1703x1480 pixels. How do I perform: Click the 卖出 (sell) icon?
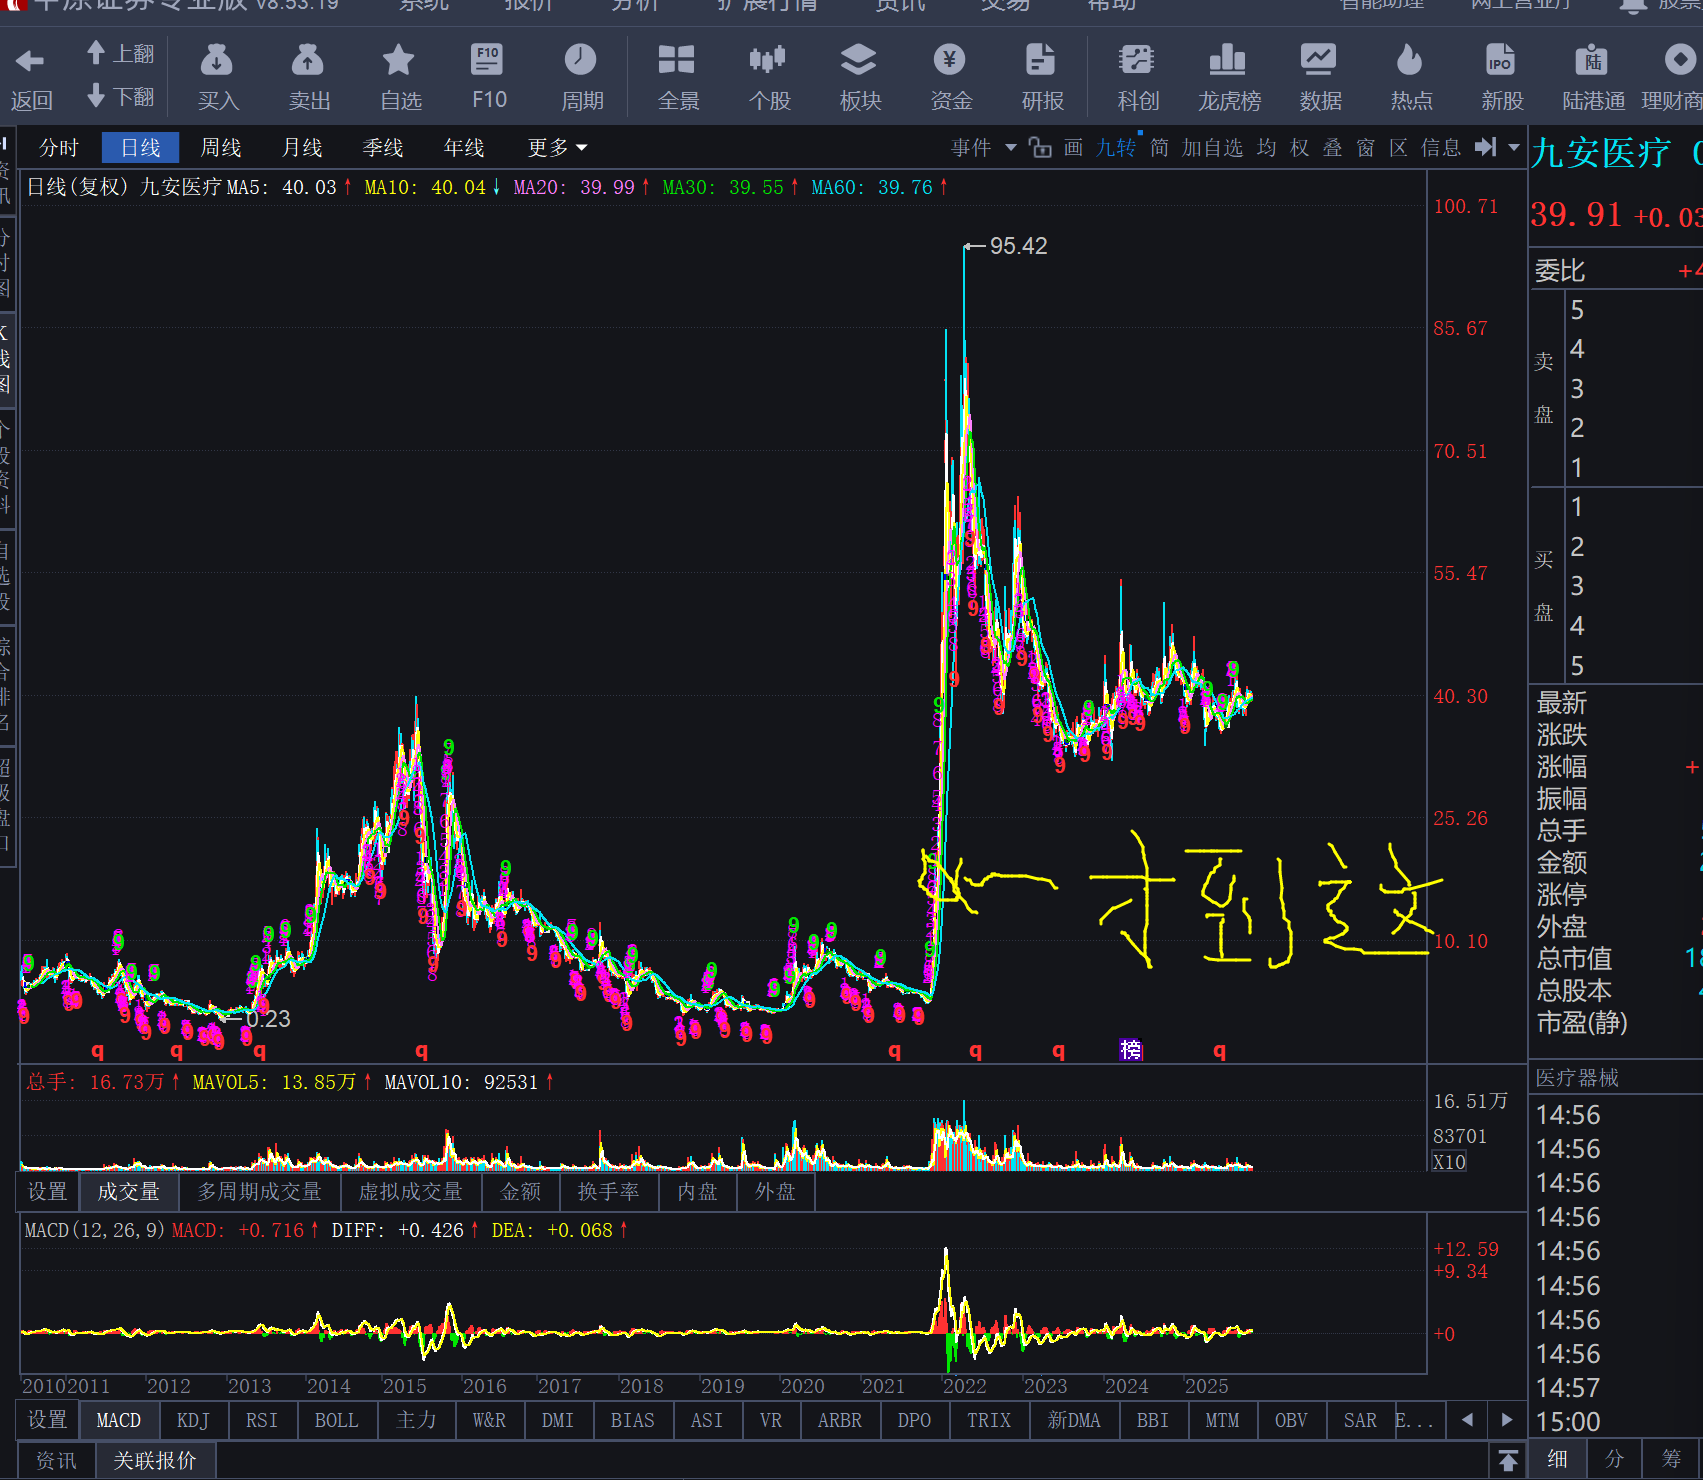308,62
